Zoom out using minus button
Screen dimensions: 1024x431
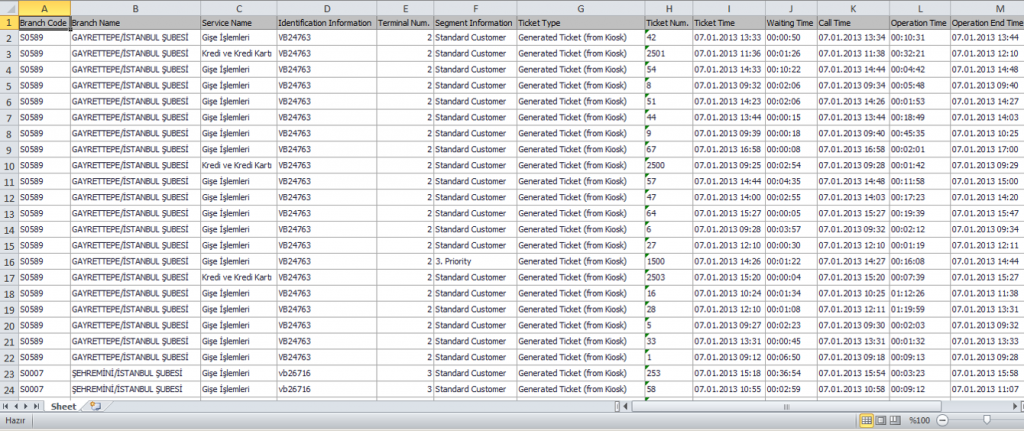click(x=942, y=420)
